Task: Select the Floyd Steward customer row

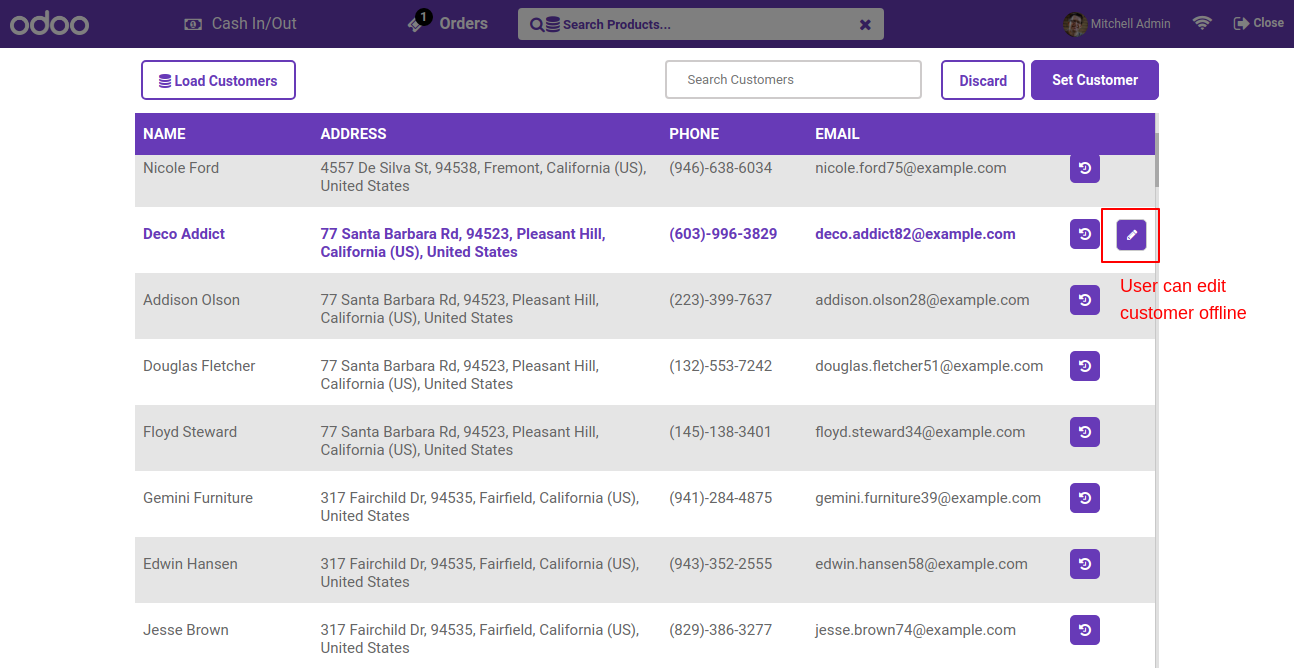Action: coord(645,438)
